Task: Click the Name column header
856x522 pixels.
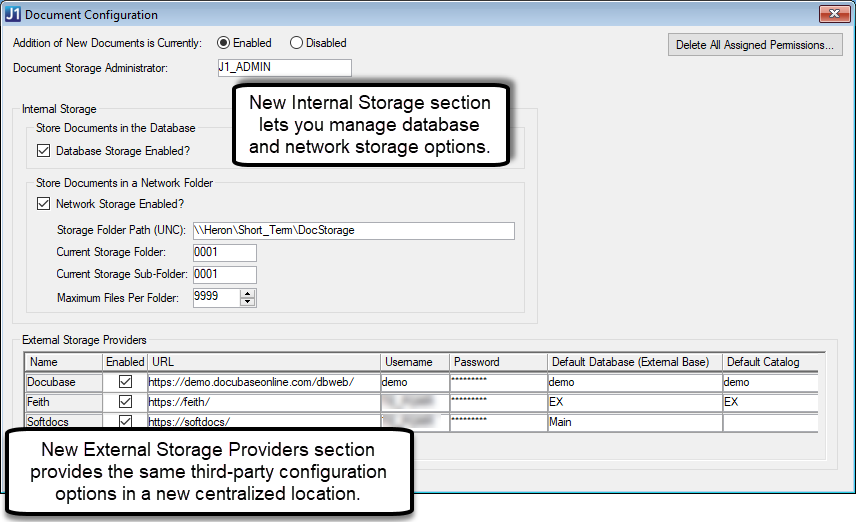Action: pyautogui.click(x=64, y=362)
